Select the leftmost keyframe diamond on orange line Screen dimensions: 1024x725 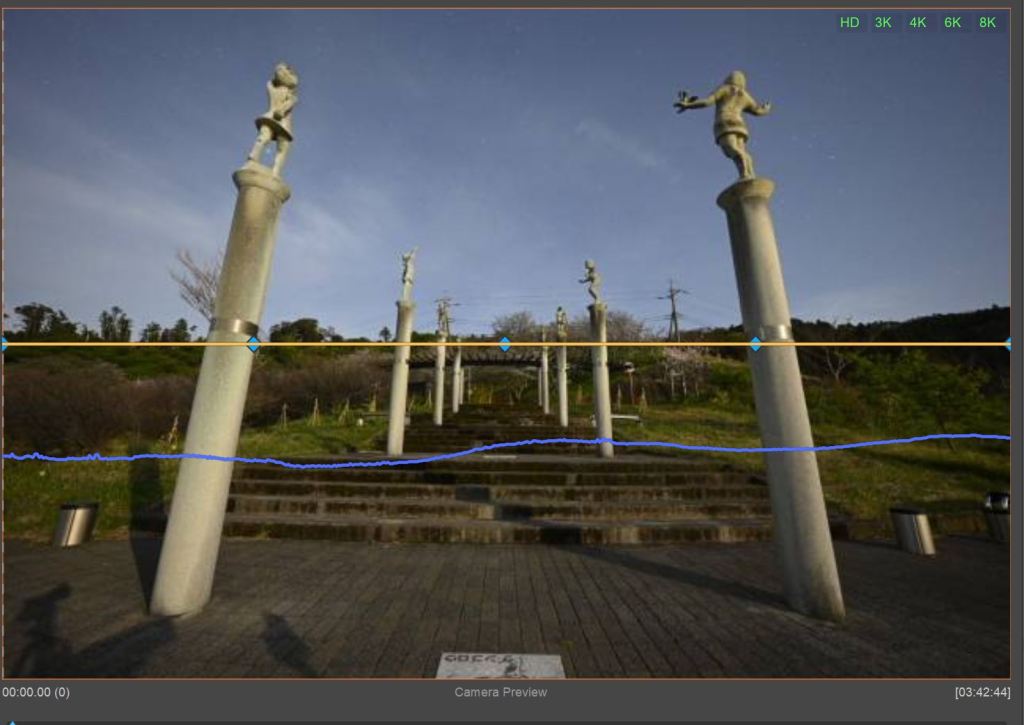click(x=4, y=344)
